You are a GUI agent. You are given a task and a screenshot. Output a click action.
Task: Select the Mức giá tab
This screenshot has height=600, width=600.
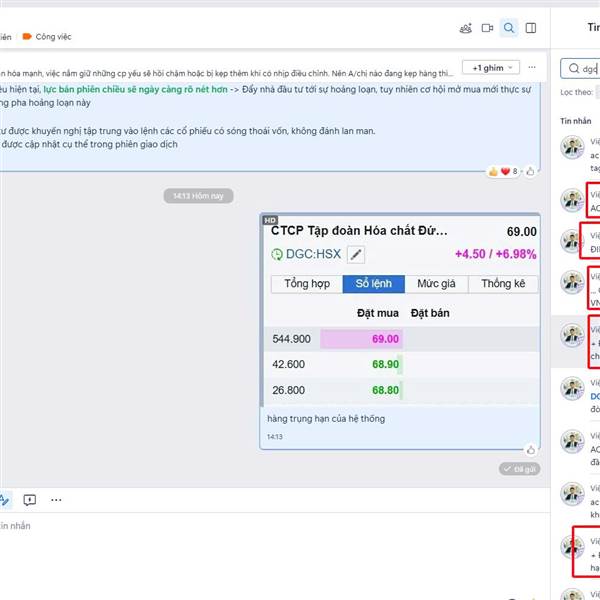click(436, 284)
